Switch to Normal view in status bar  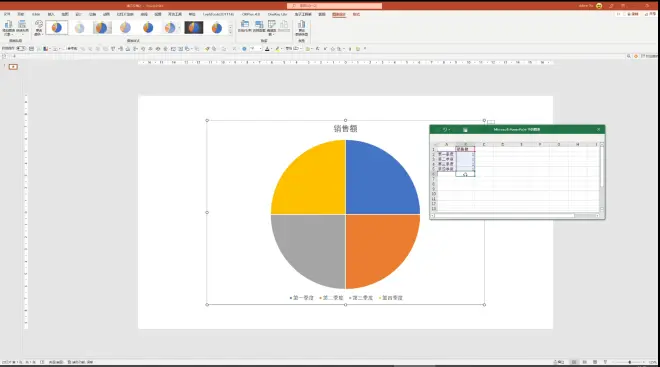(574, 362)
